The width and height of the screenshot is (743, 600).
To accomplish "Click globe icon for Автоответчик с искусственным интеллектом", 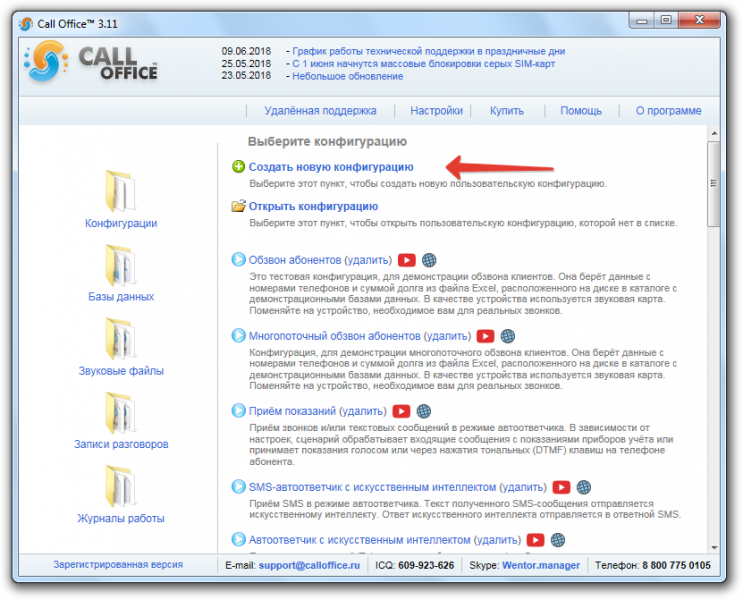I will 558,540.
